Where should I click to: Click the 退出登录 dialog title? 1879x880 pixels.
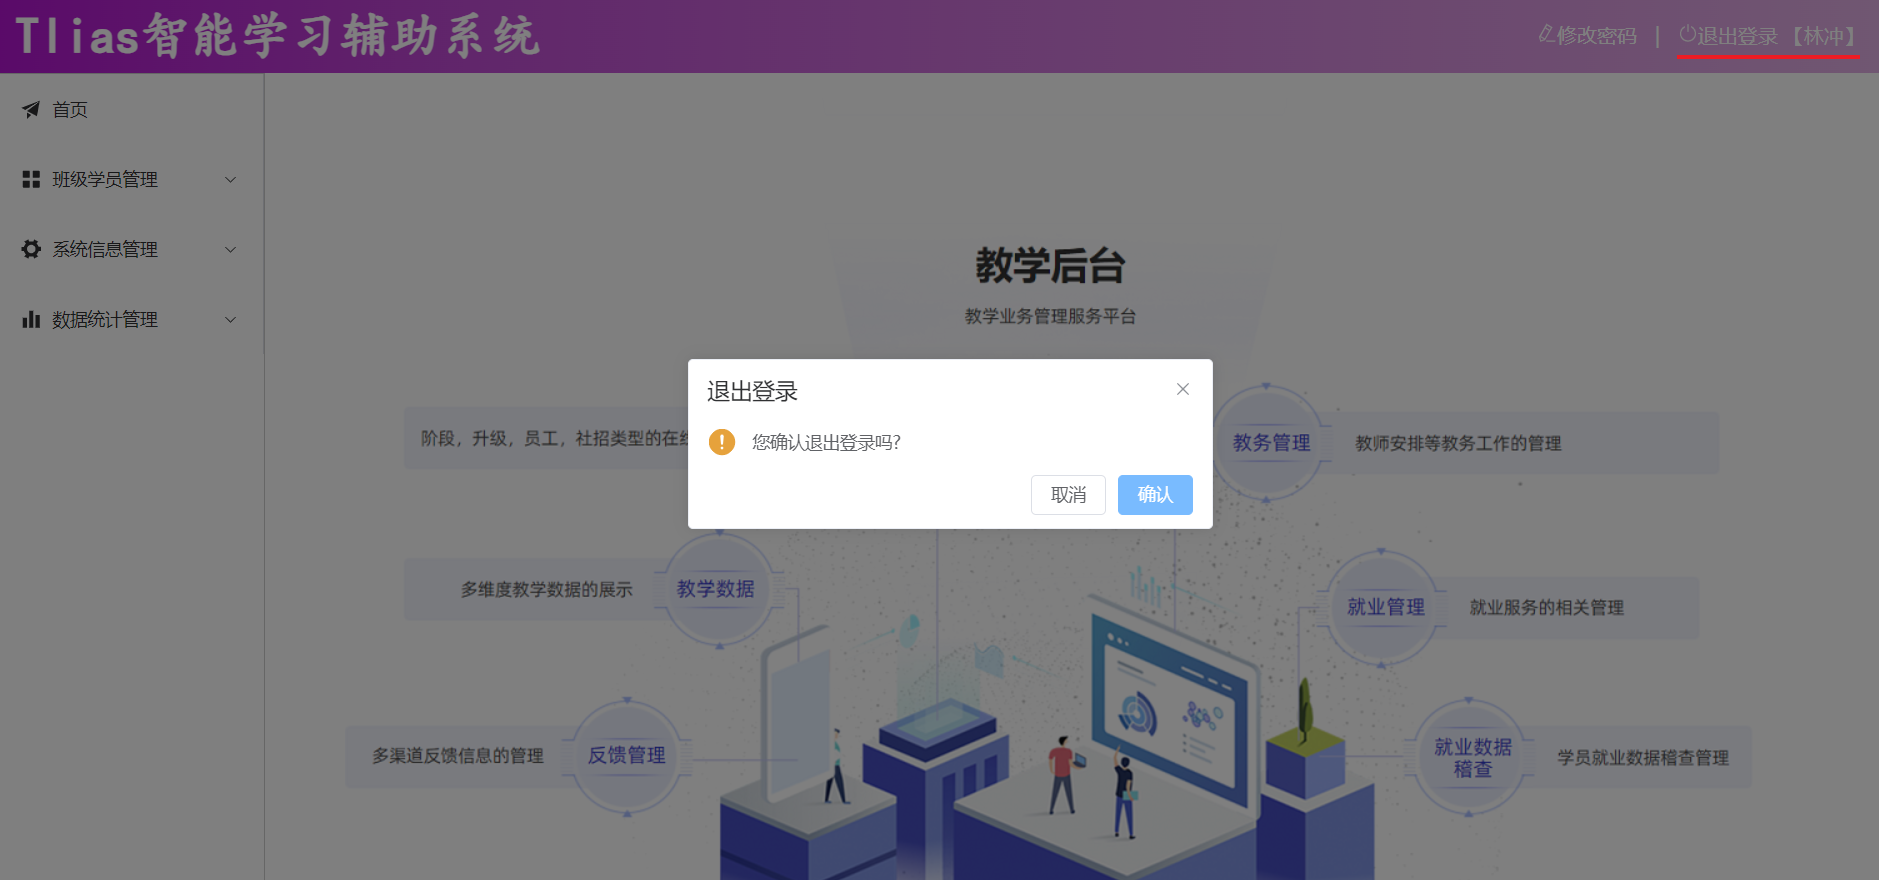click(752, 391)
